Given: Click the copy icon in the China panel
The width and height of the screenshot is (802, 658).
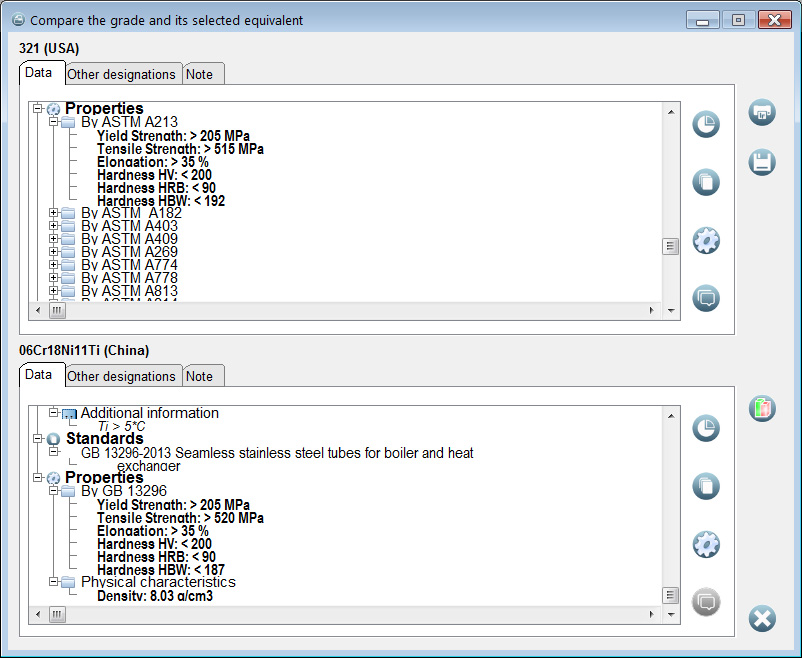Looking at the screenshot, I should coord(706,486).
